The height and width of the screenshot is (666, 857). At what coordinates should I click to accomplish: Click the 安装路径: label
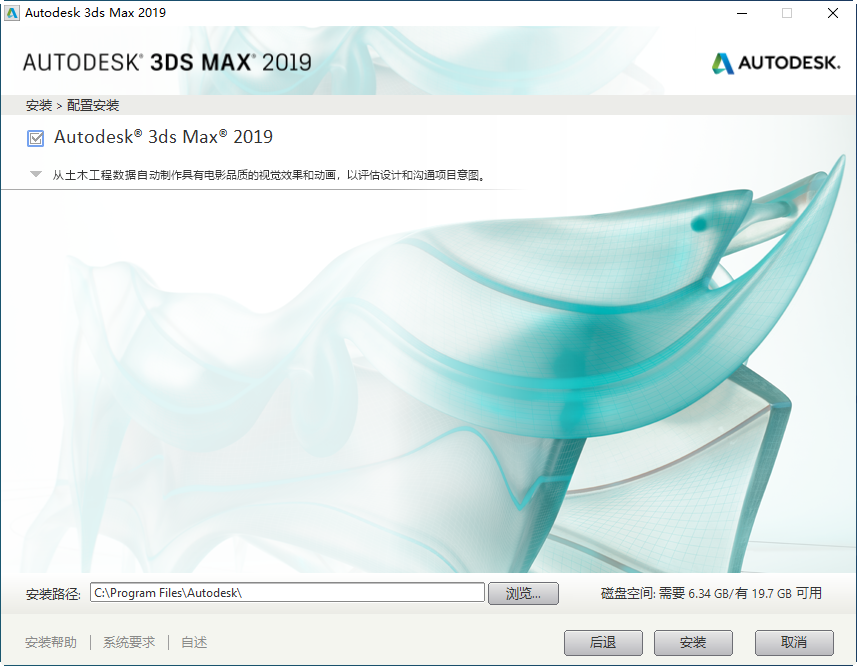pyautogui.click(x=53, y=594)
